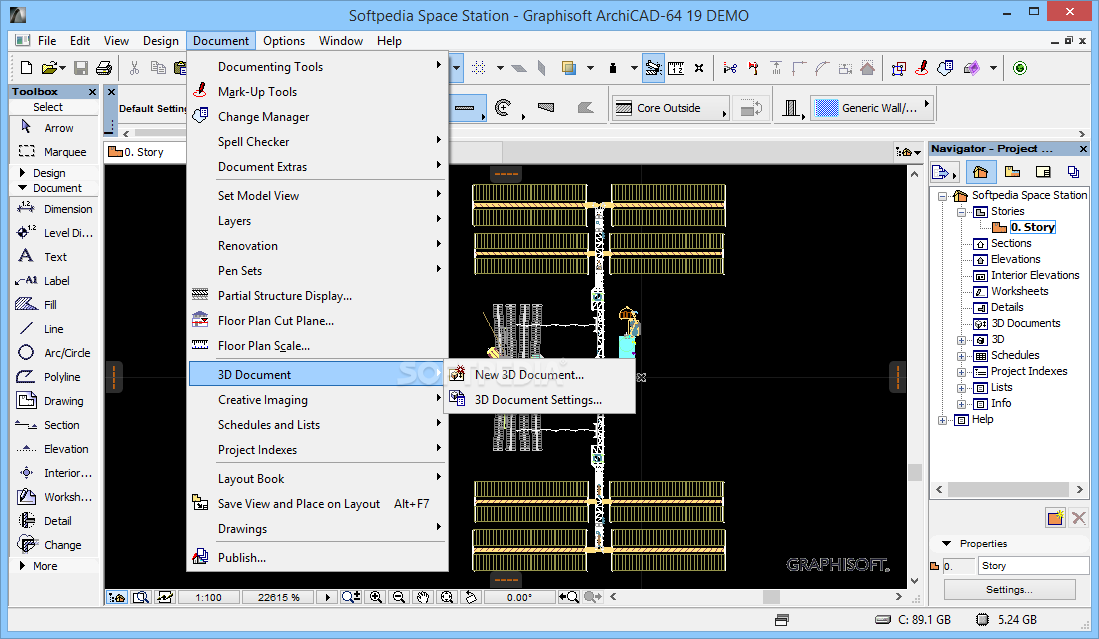Click the Story name field in Properties
Viewport: 1099px width, 639px height.
(1033, 565)
